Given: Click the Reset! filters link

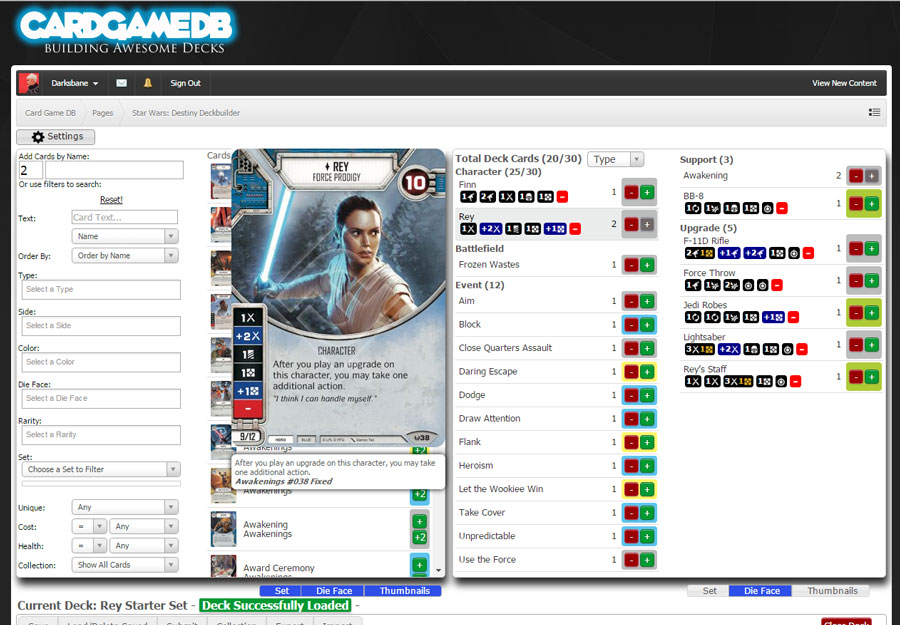Looking at the screenshot, I should coord(111,200).
